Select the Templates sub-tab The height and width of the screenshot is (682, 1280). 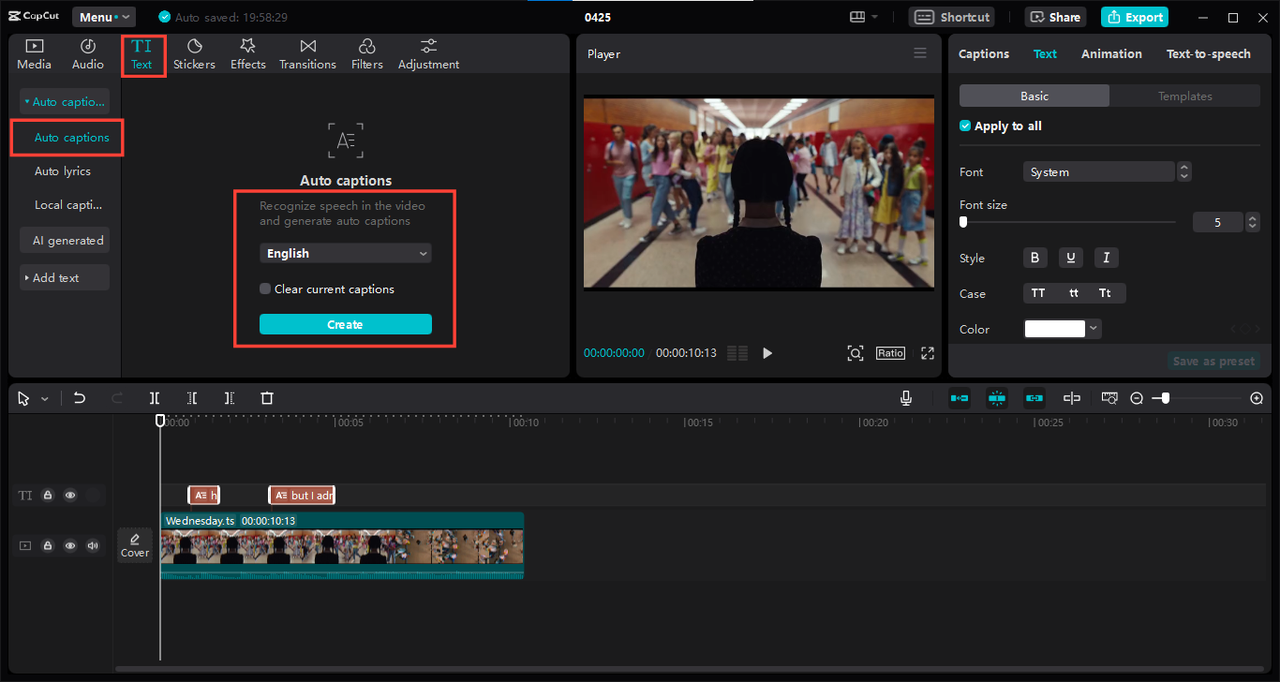pyautogui.click(x=1185, y=96)
